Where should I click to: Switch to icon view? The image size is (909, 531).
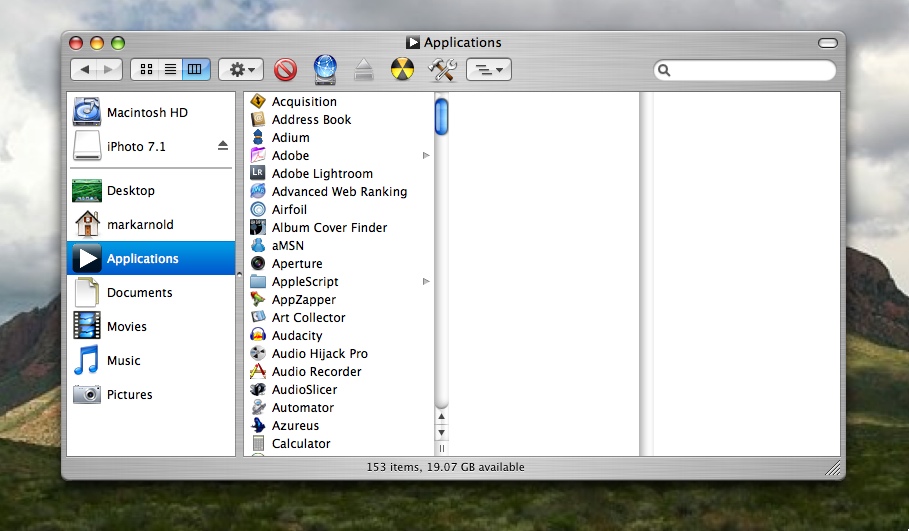click(146, 70)
